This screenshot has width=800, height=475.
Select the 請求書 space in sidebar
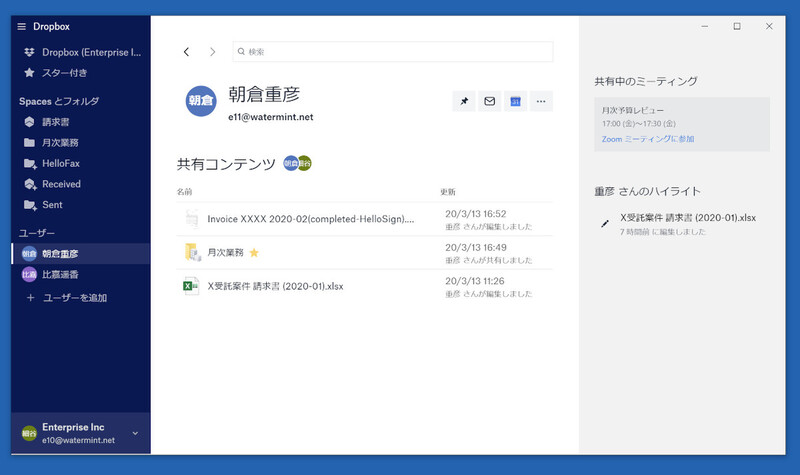[57, 121]
